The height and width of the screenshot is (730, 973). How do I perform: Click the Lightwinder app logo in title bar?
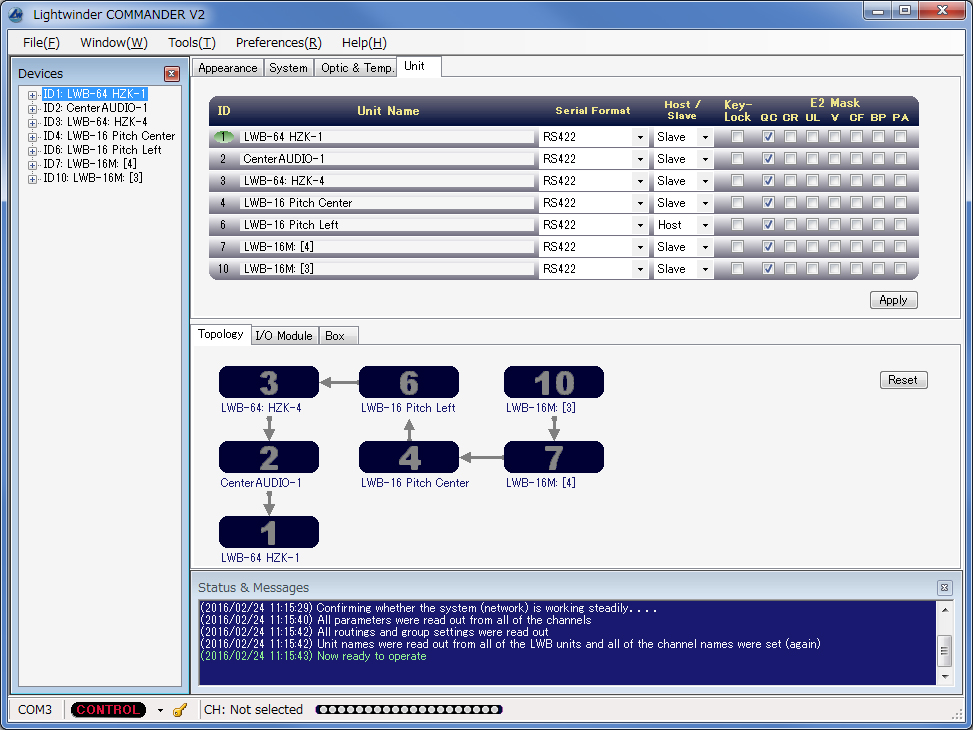(x=16, y=14)
